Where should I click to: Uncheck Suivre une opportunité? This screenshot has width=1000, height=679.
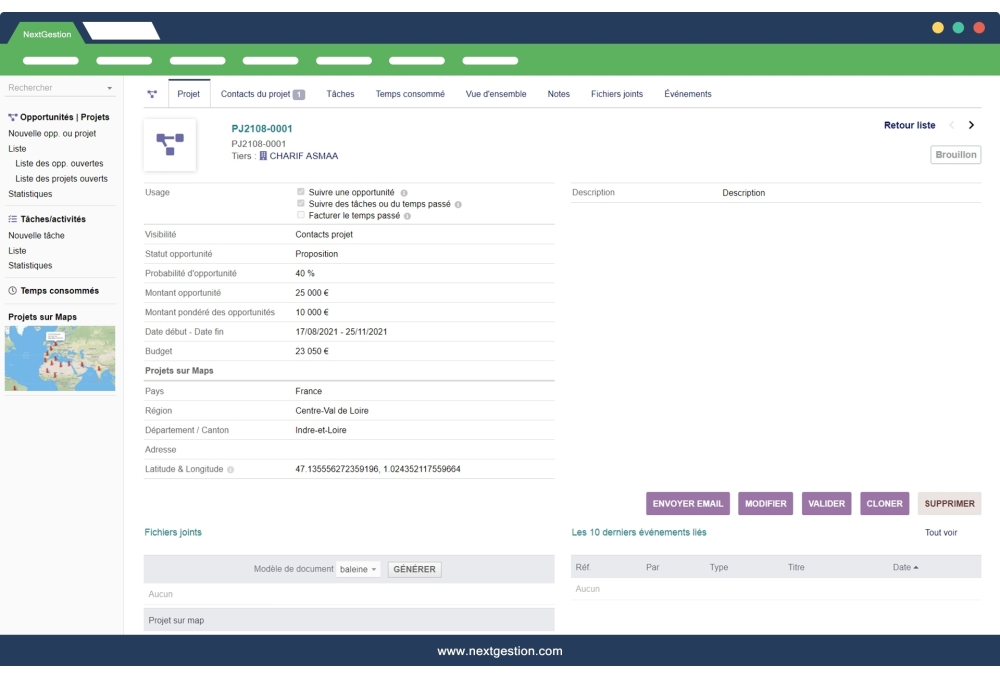click(301, 191)
